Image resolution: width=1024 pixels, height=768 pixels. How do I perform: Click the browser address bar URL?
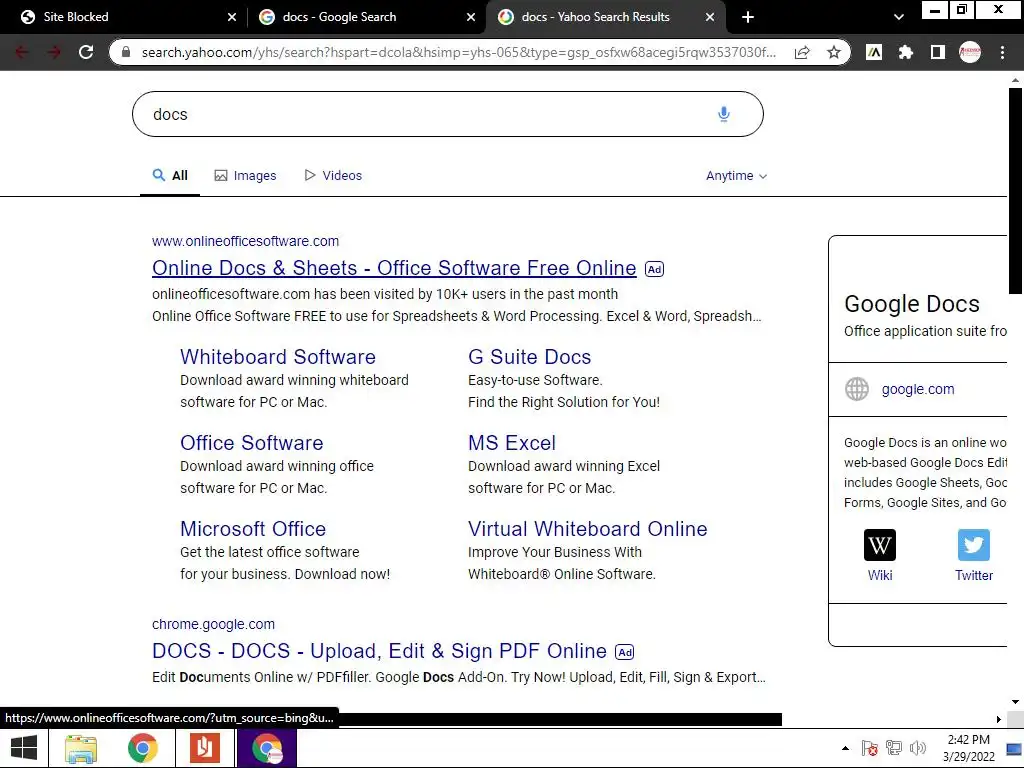[457, 52]
